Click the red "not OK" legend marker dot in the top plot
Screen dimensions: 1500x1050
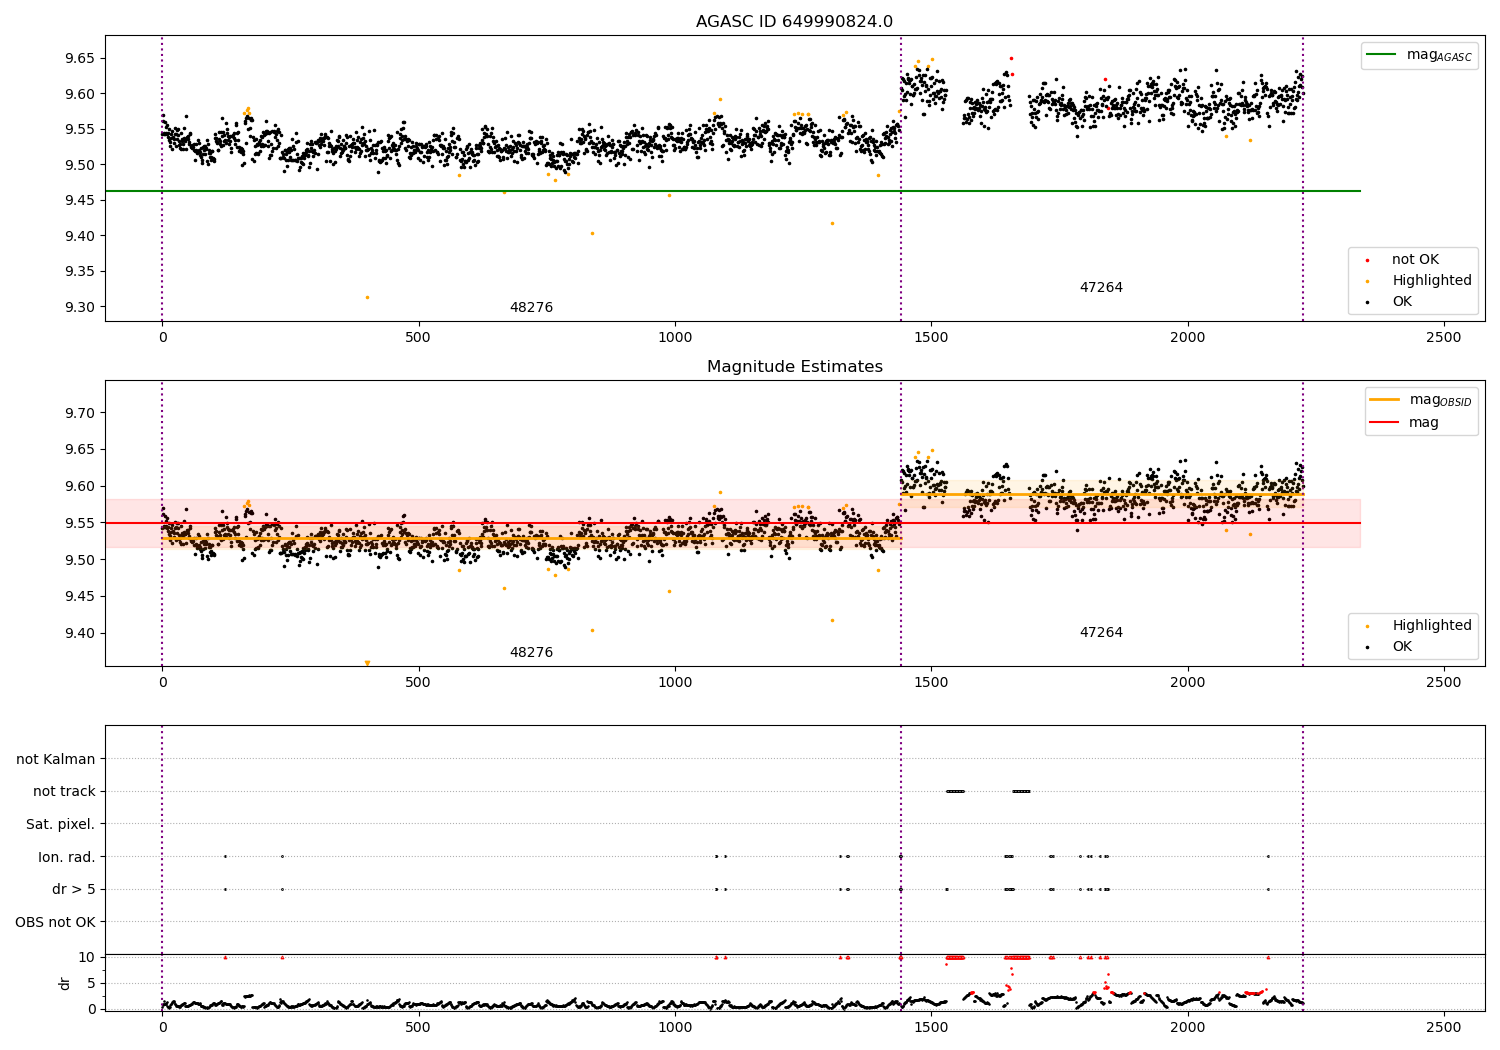click(x=1367, y=260)
